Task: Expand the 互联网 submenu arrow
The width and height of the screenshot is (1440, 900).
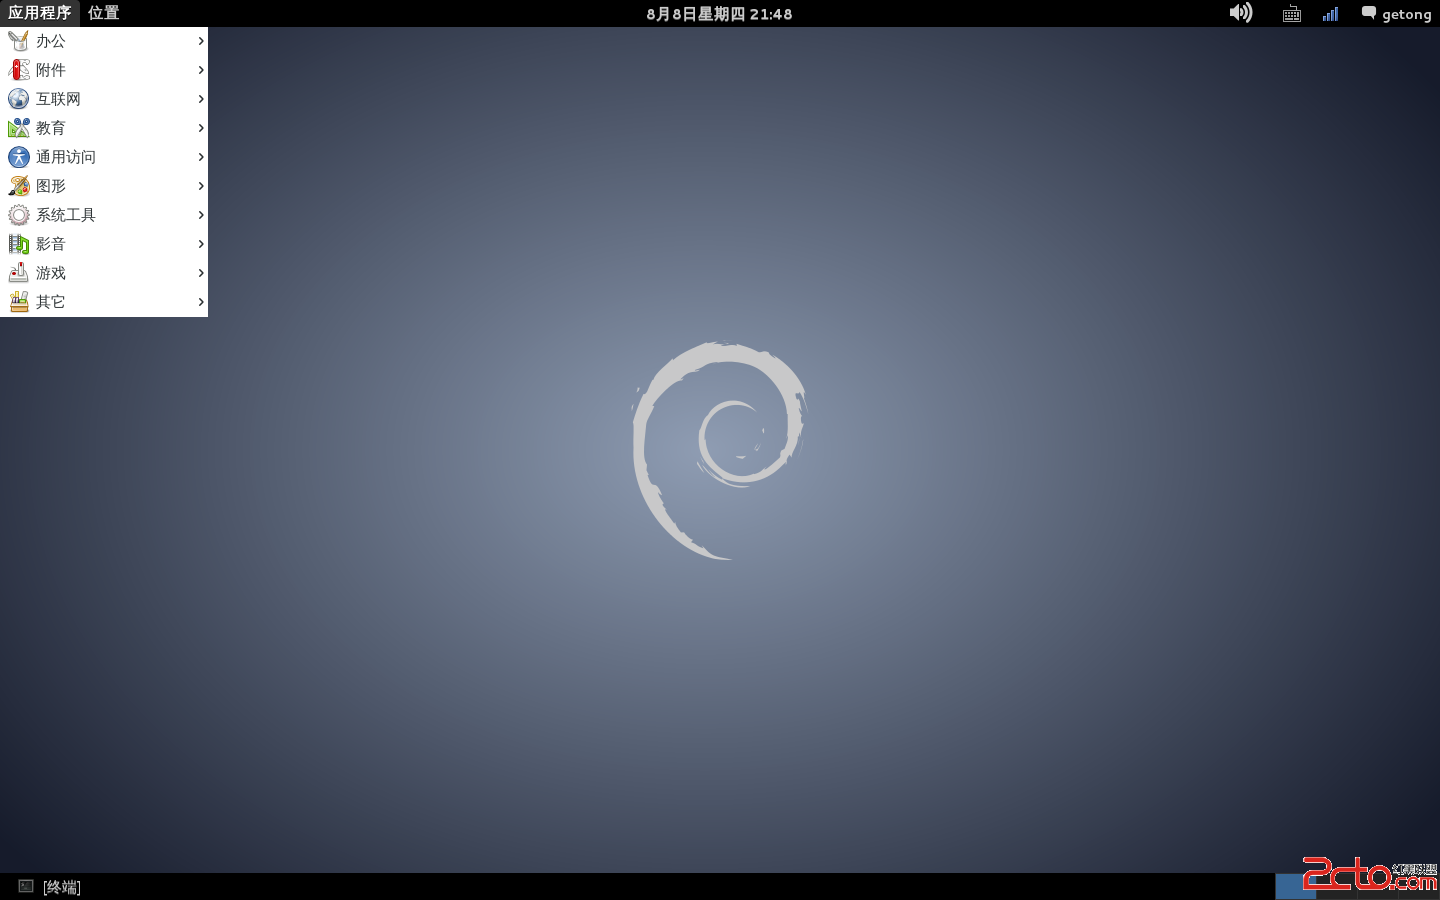Action: click(x=201, y=99)
